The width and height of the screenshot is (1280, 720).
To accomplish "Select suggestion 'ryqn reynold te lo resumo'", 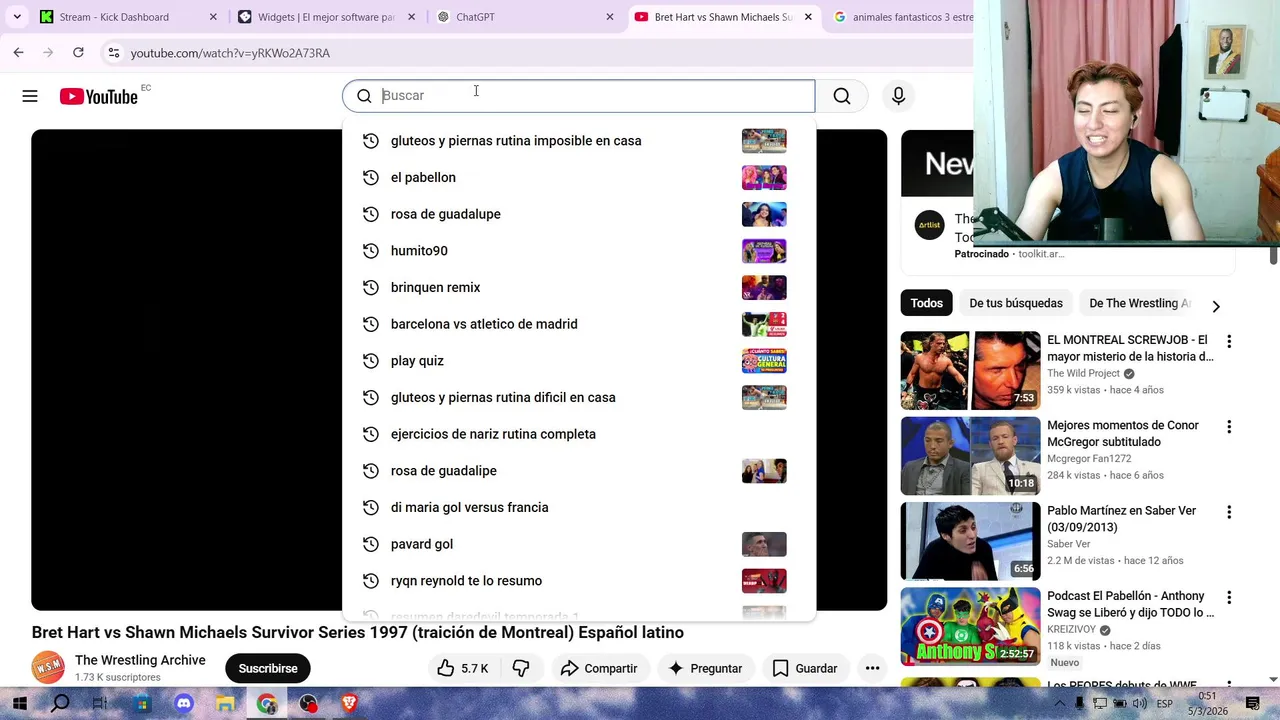I will [x=579, y=581].
